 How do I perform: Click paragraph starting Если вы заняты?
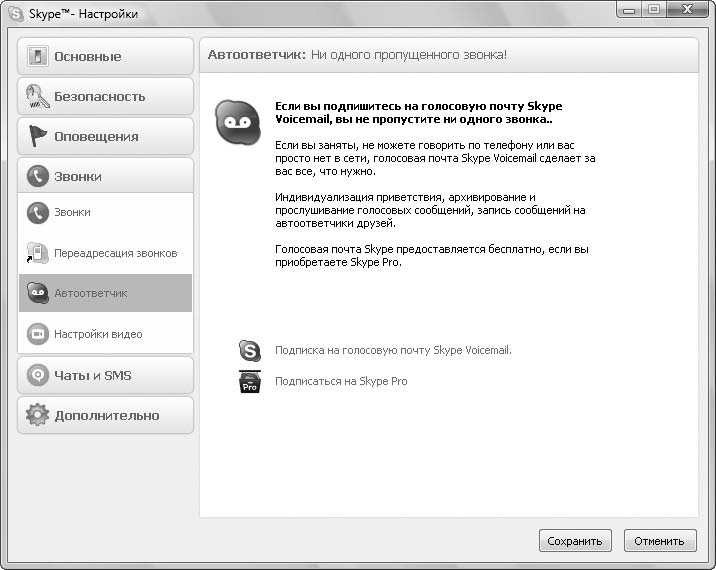(x=435, y=158)
